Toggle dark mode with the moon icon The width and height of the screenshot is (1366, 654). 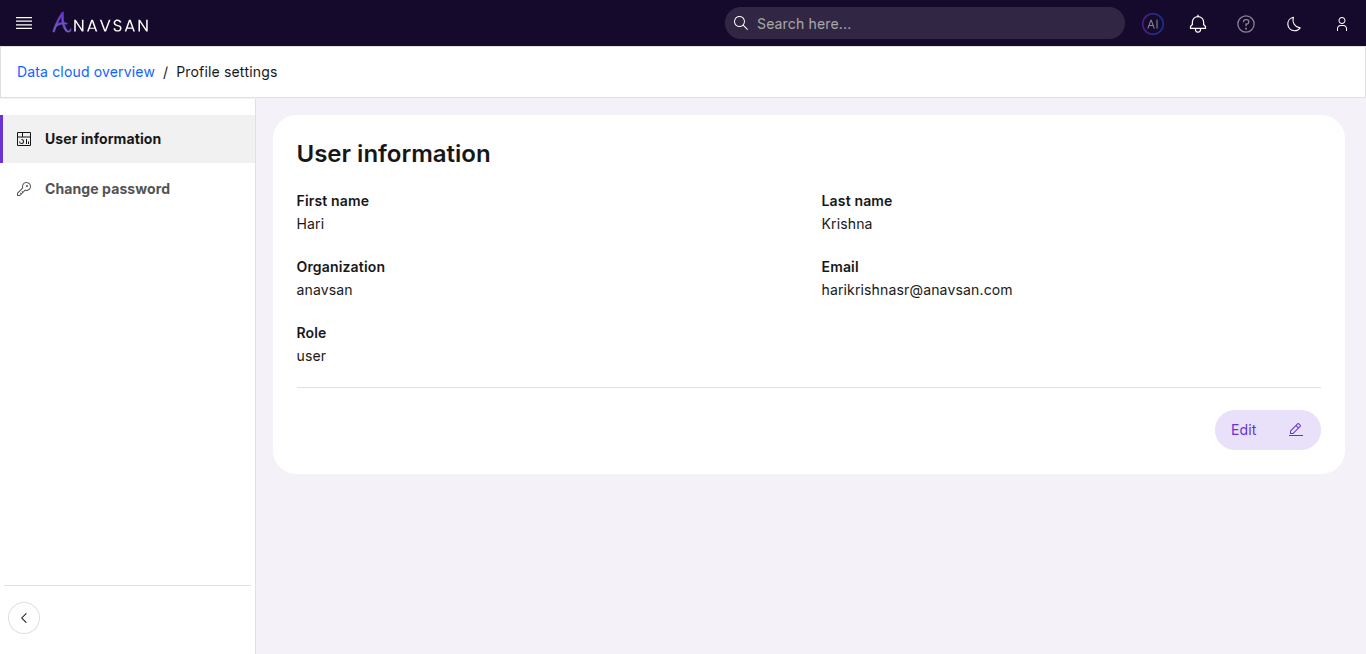1293,23
